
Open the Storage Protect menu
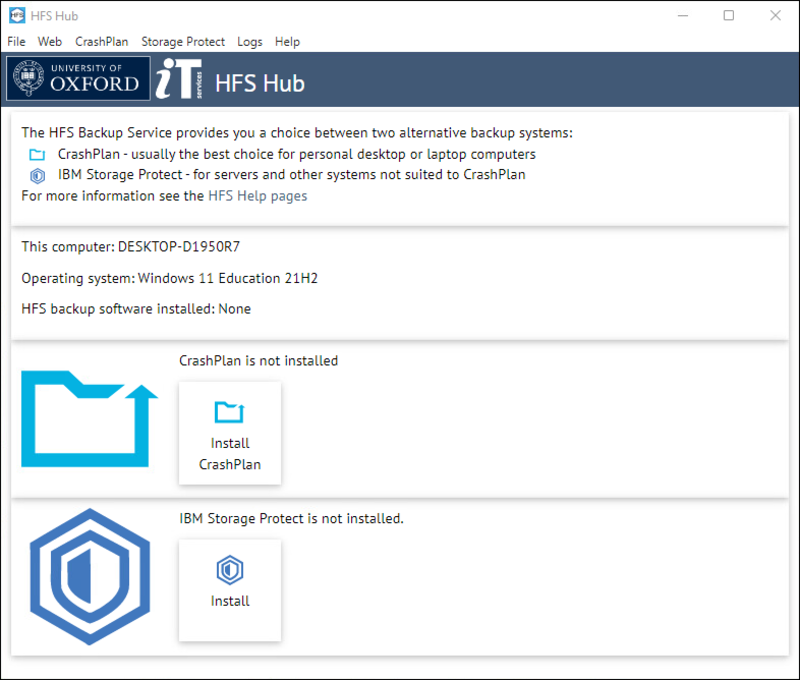[x=183, y=42]
